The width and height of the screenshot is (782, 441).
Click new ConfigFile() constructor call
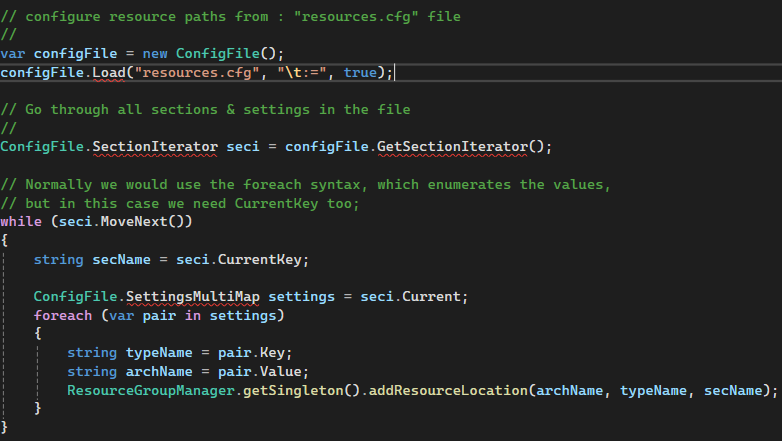click(209, 54)
